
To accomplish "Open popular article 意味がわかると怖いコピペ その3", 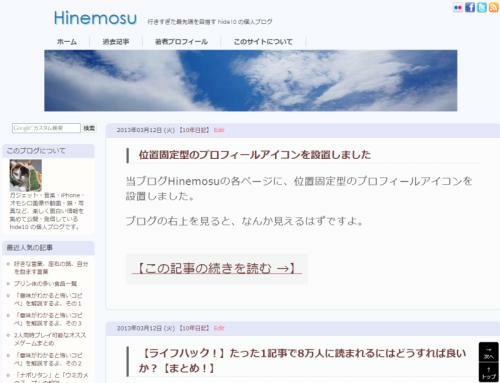I will pyautogui.click(x=48, y=319).
